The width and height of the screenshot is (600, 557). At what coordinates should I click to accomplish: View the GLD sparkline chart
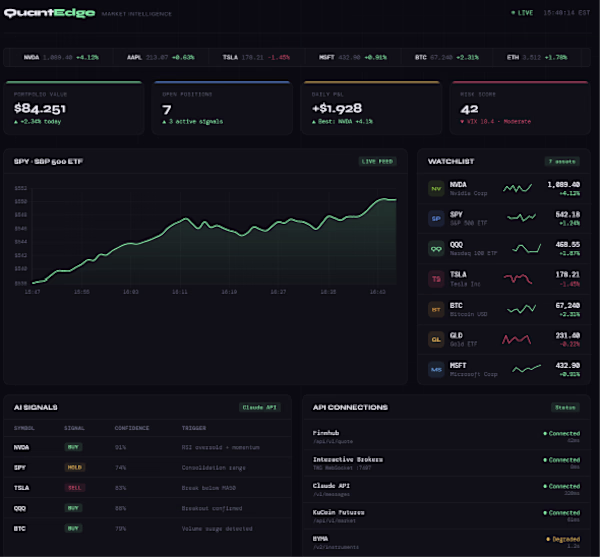(517, 339)
